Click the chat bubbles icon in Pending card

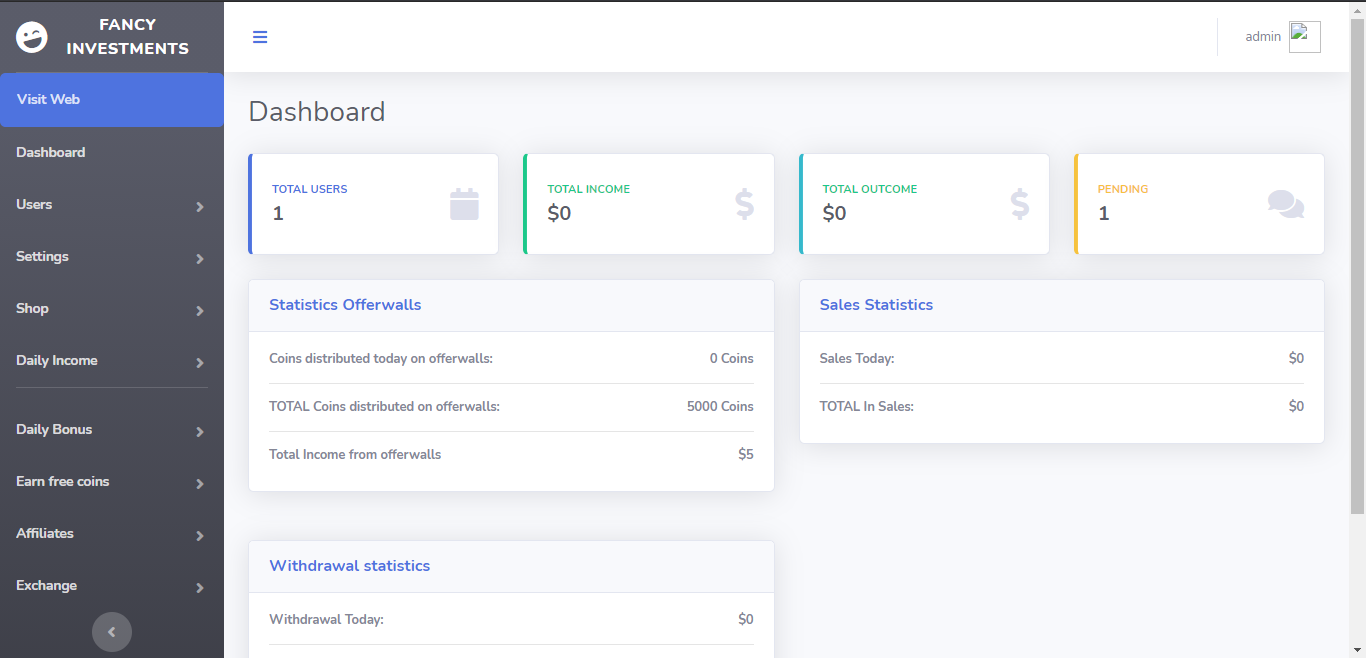(1286, 204)
